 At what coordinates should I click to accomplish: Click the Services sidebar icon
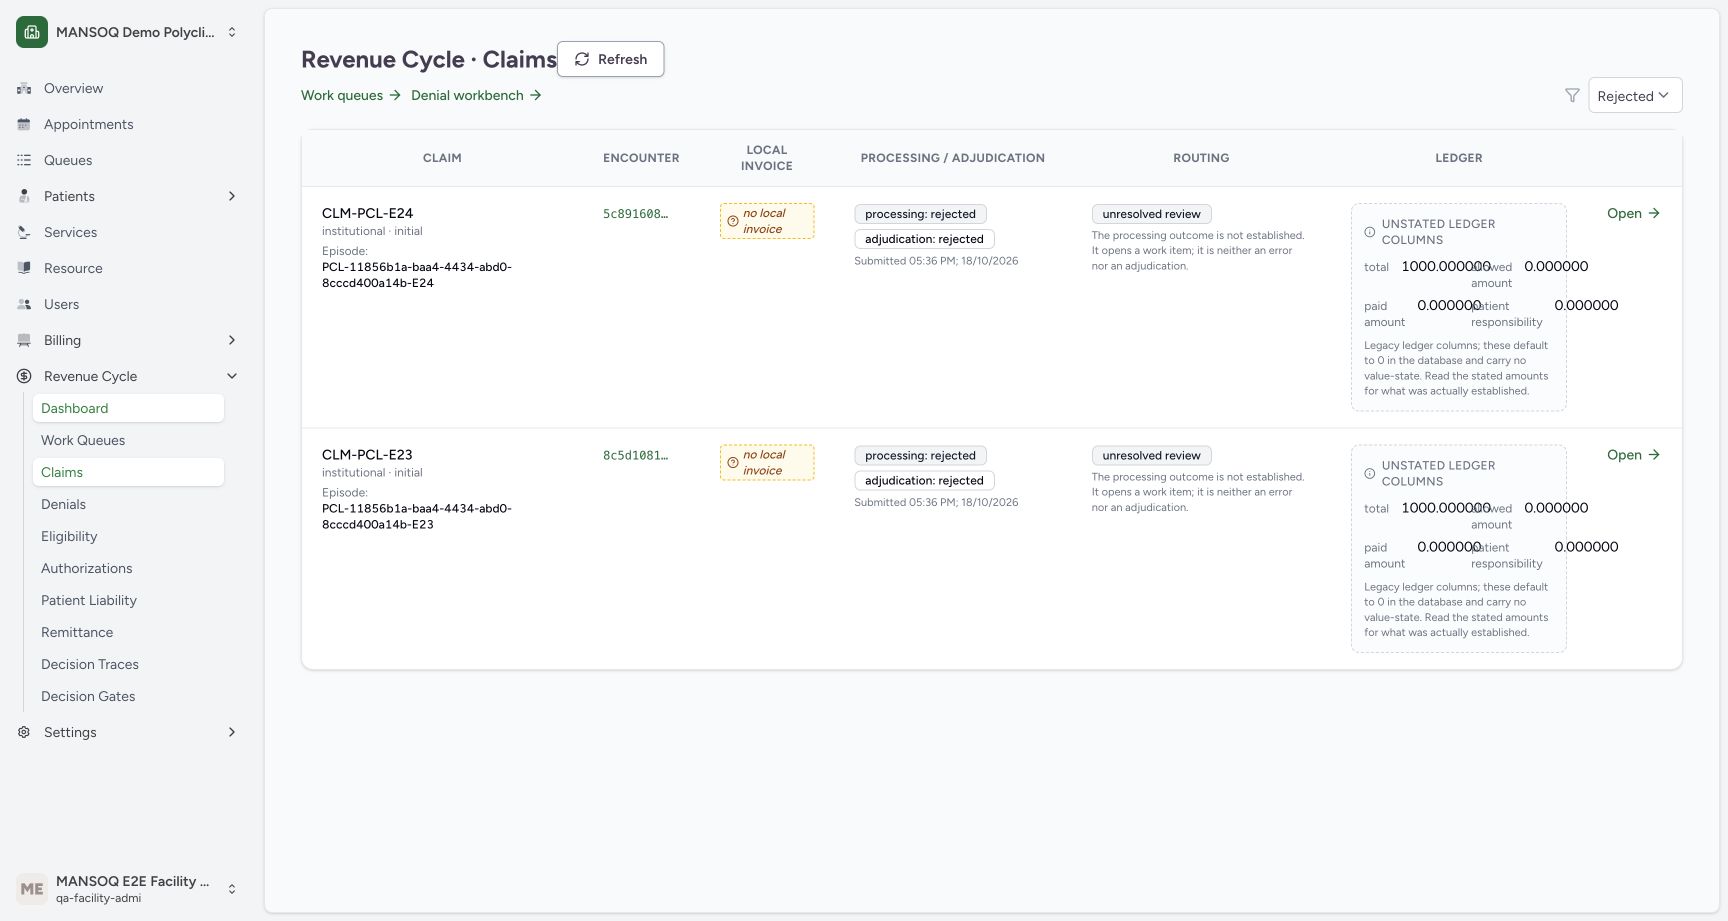(x=24, y=232)
